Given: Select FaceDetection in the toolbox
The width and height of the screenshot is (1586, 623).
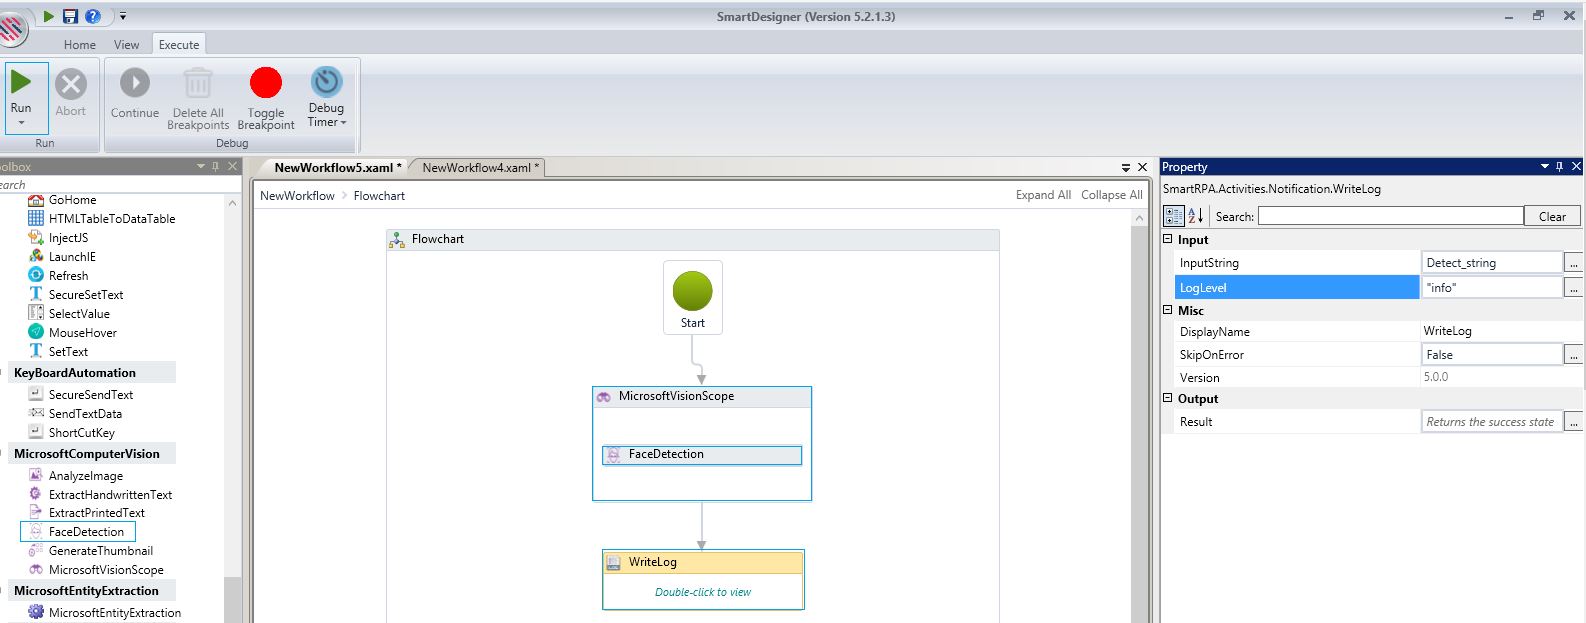Looking at the screenshot, I should (x=86, y=532).
